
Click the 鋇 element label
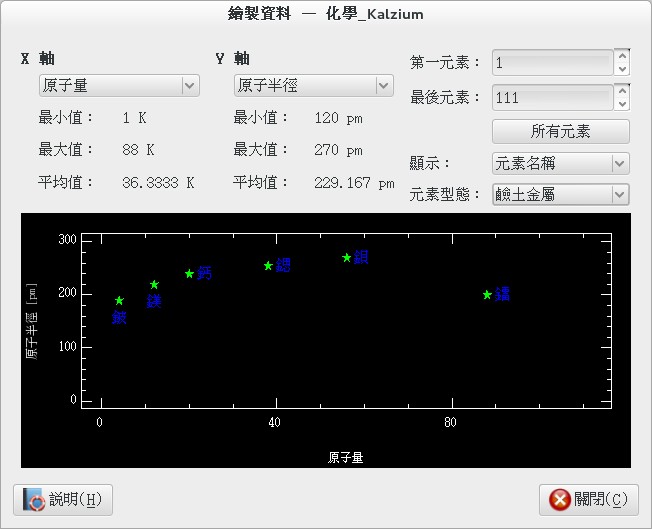click(x=361, y=257)
